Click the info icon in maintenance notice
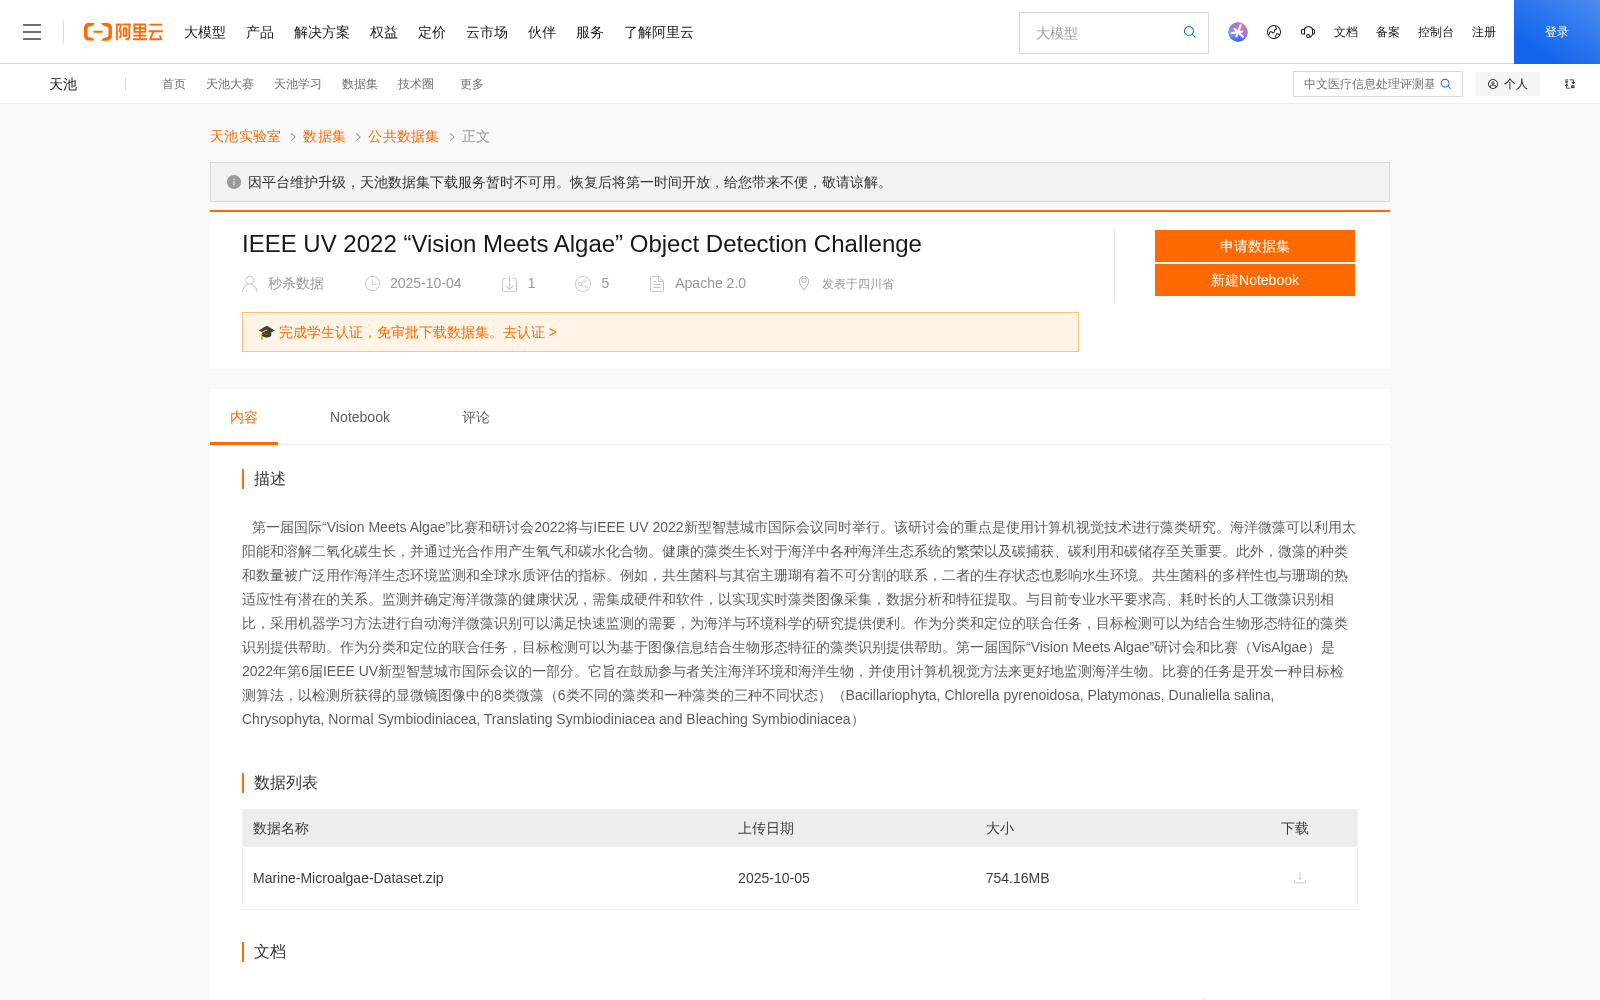Screen dimensions: 1600x1000 click(234, 182)
